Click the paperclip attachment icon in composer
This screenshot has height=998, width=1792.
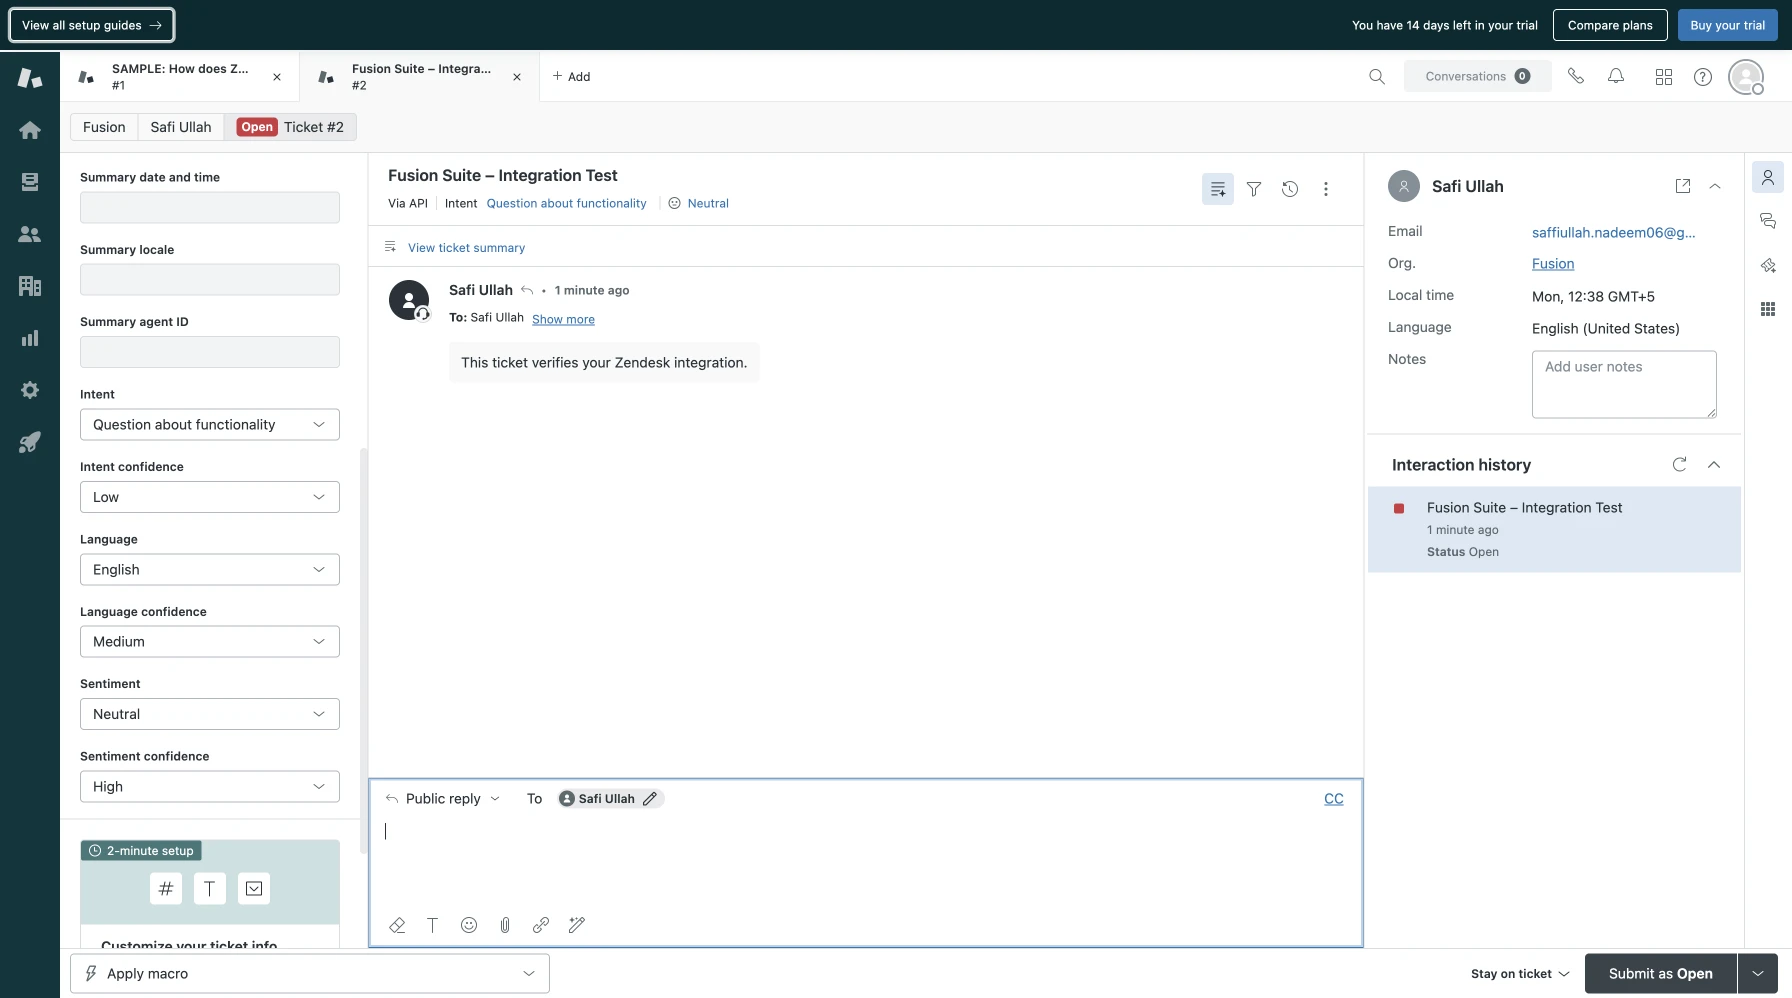point(505,925)
